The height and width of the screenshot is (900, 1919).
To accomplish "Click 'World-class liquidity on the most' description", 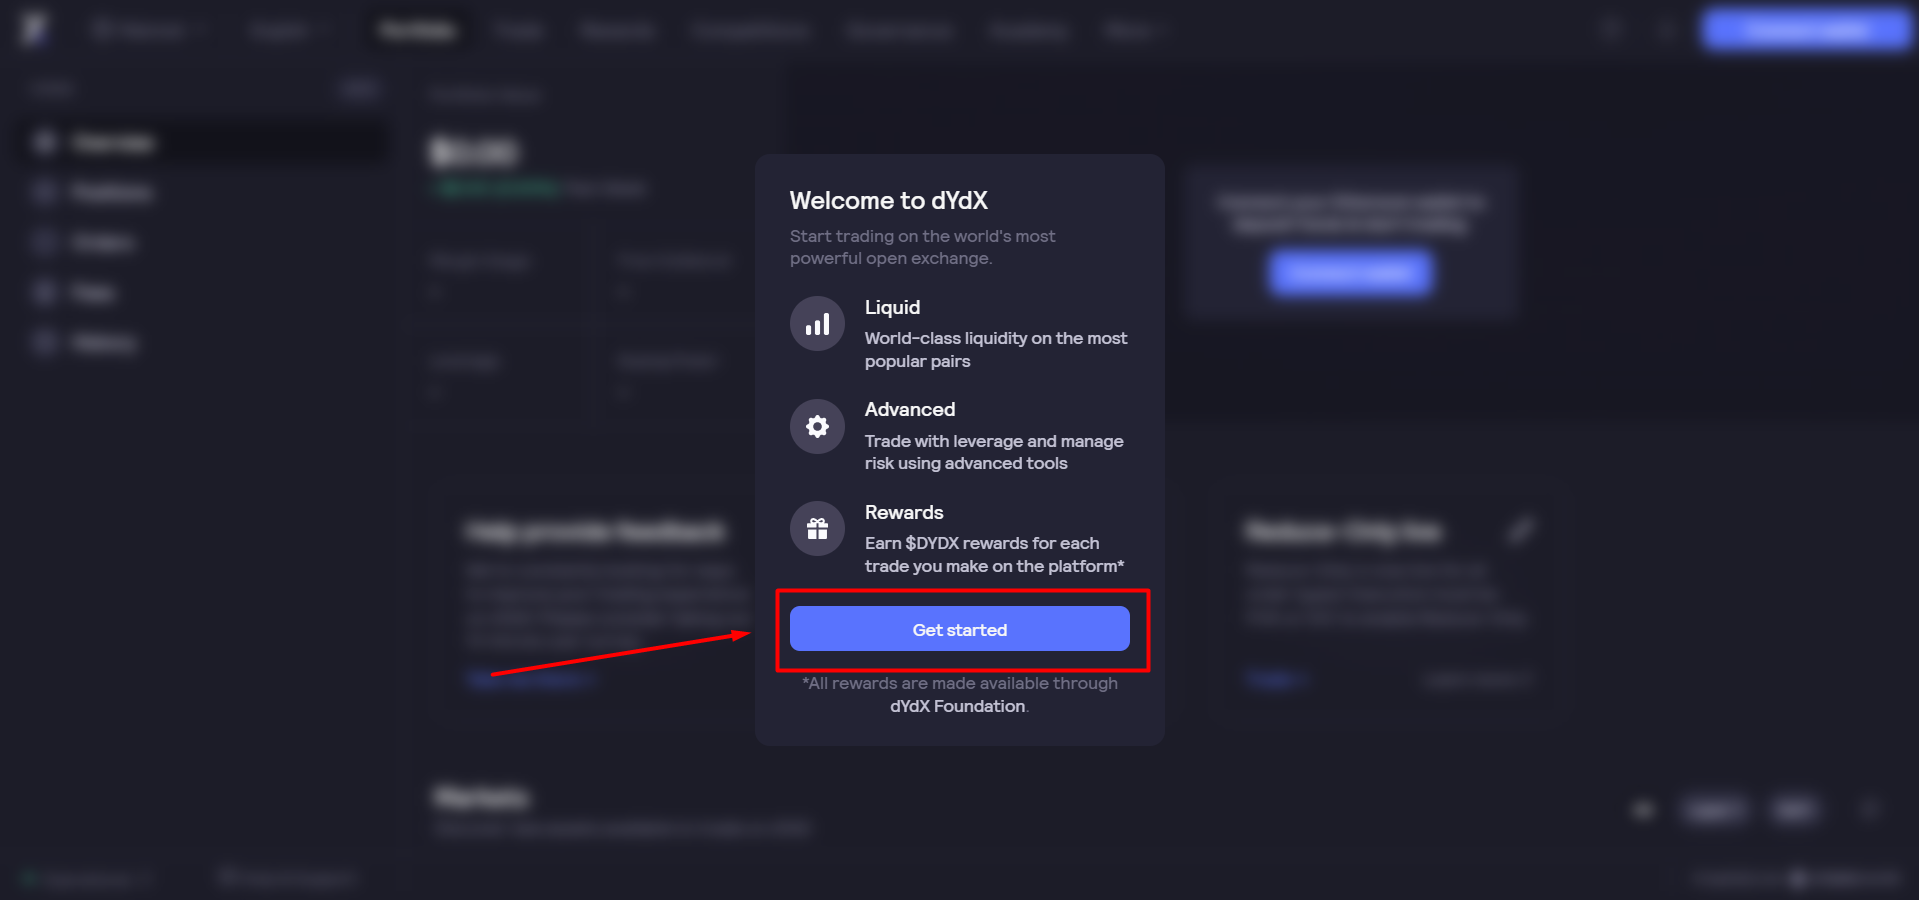I will 995,338.
